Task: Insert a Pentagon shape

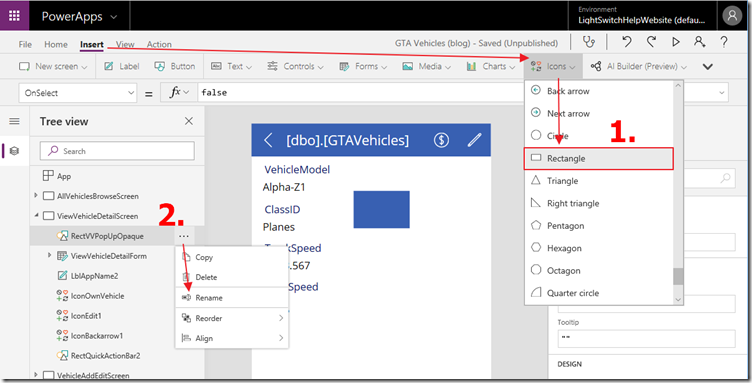Action: [600, 226]
